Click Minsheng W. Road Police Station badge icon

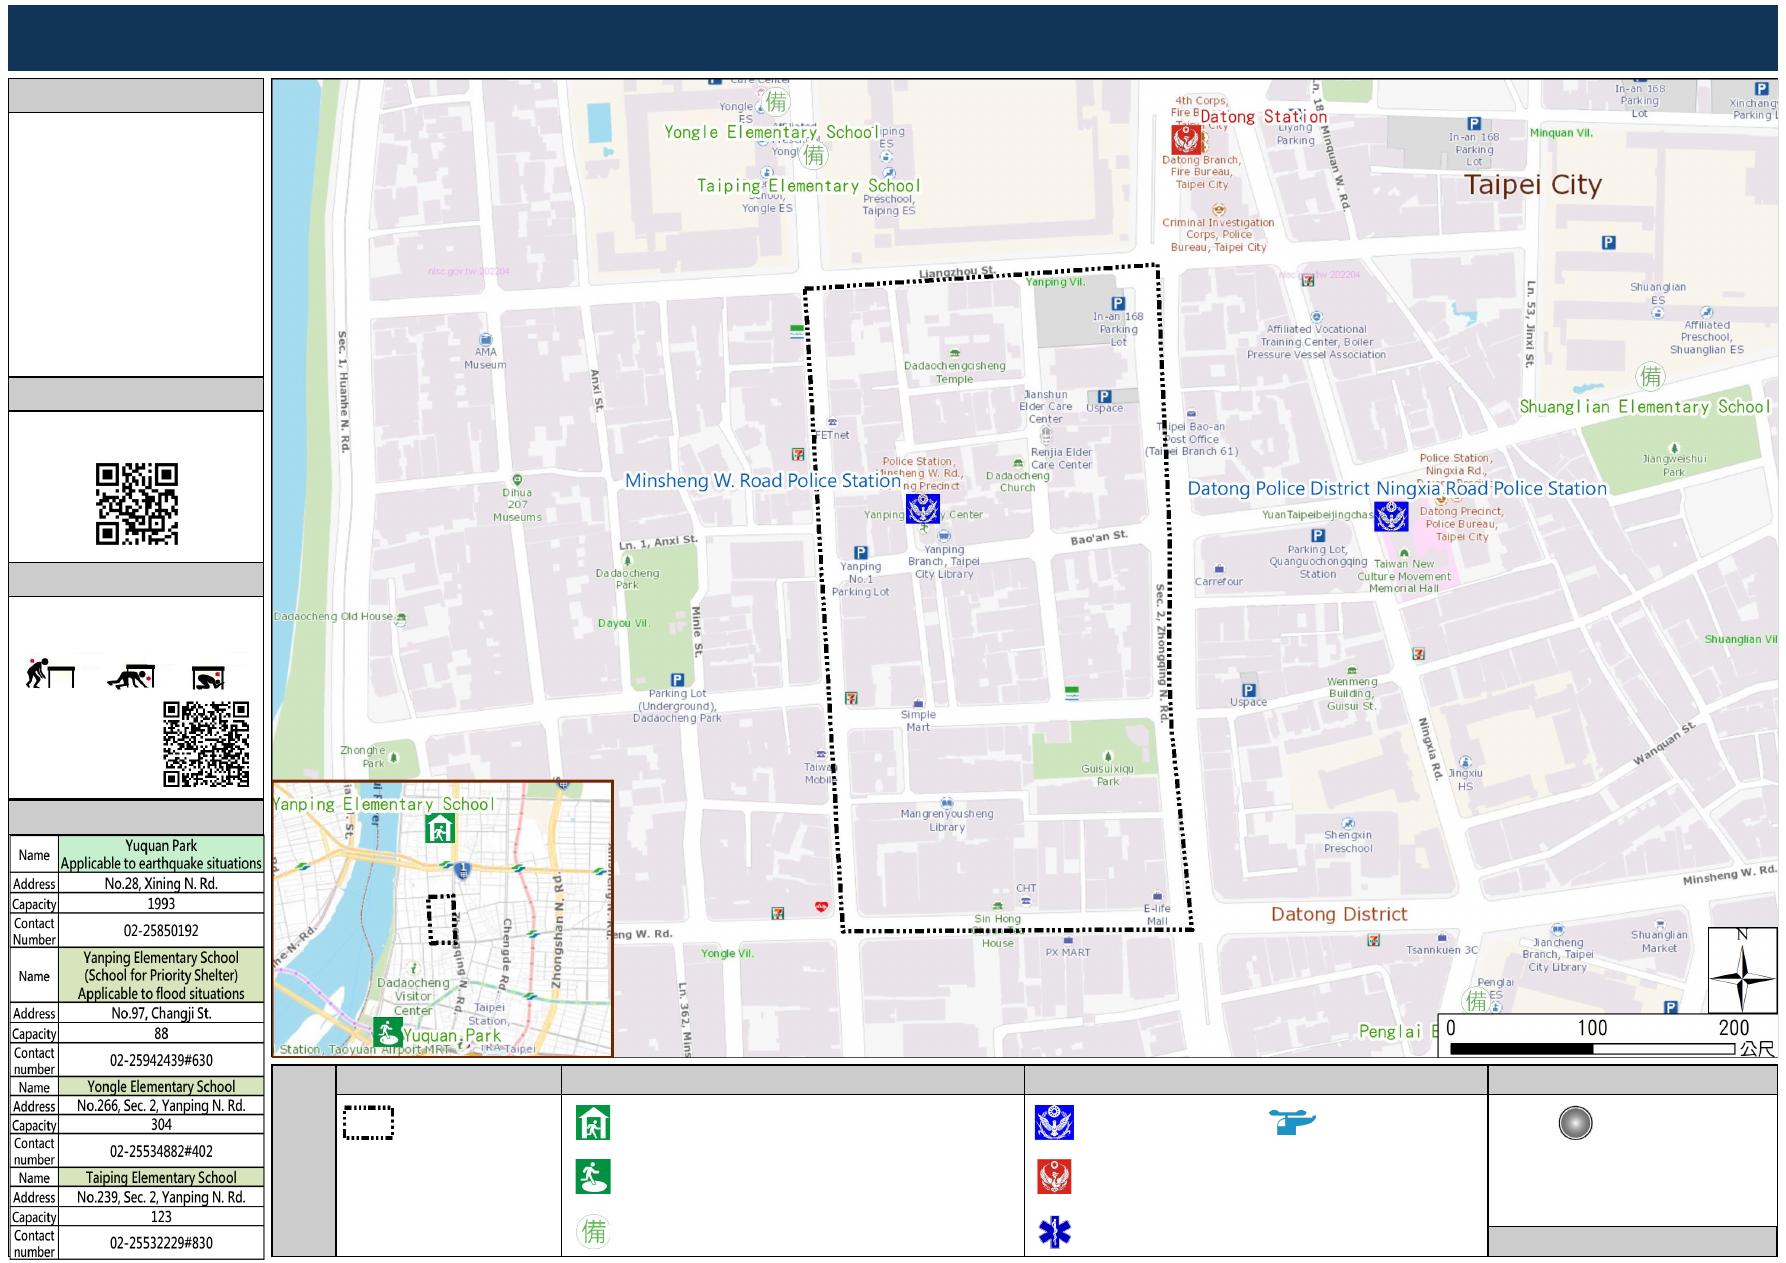(922, 509)
